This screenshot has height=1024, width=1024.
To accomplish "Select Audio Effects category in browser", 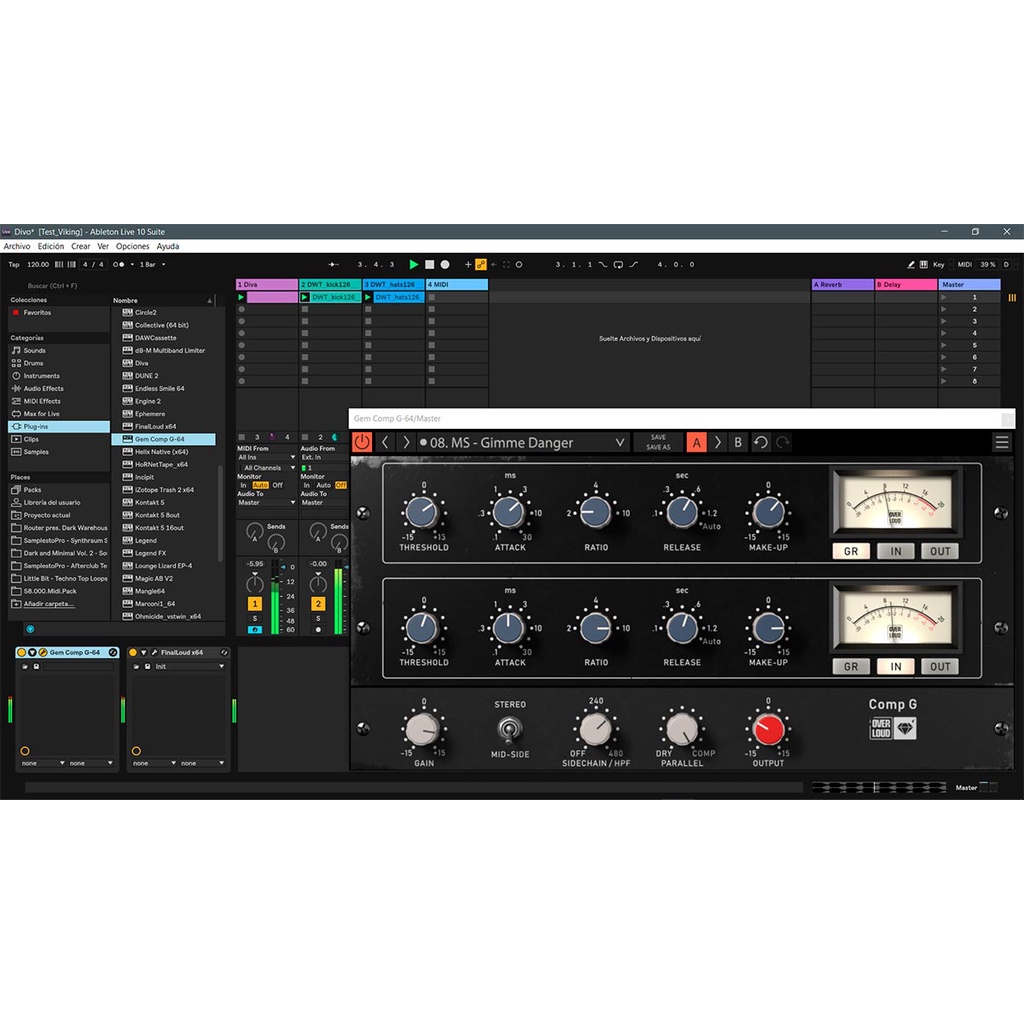I will pyautogui.click(x=59, y=389).
